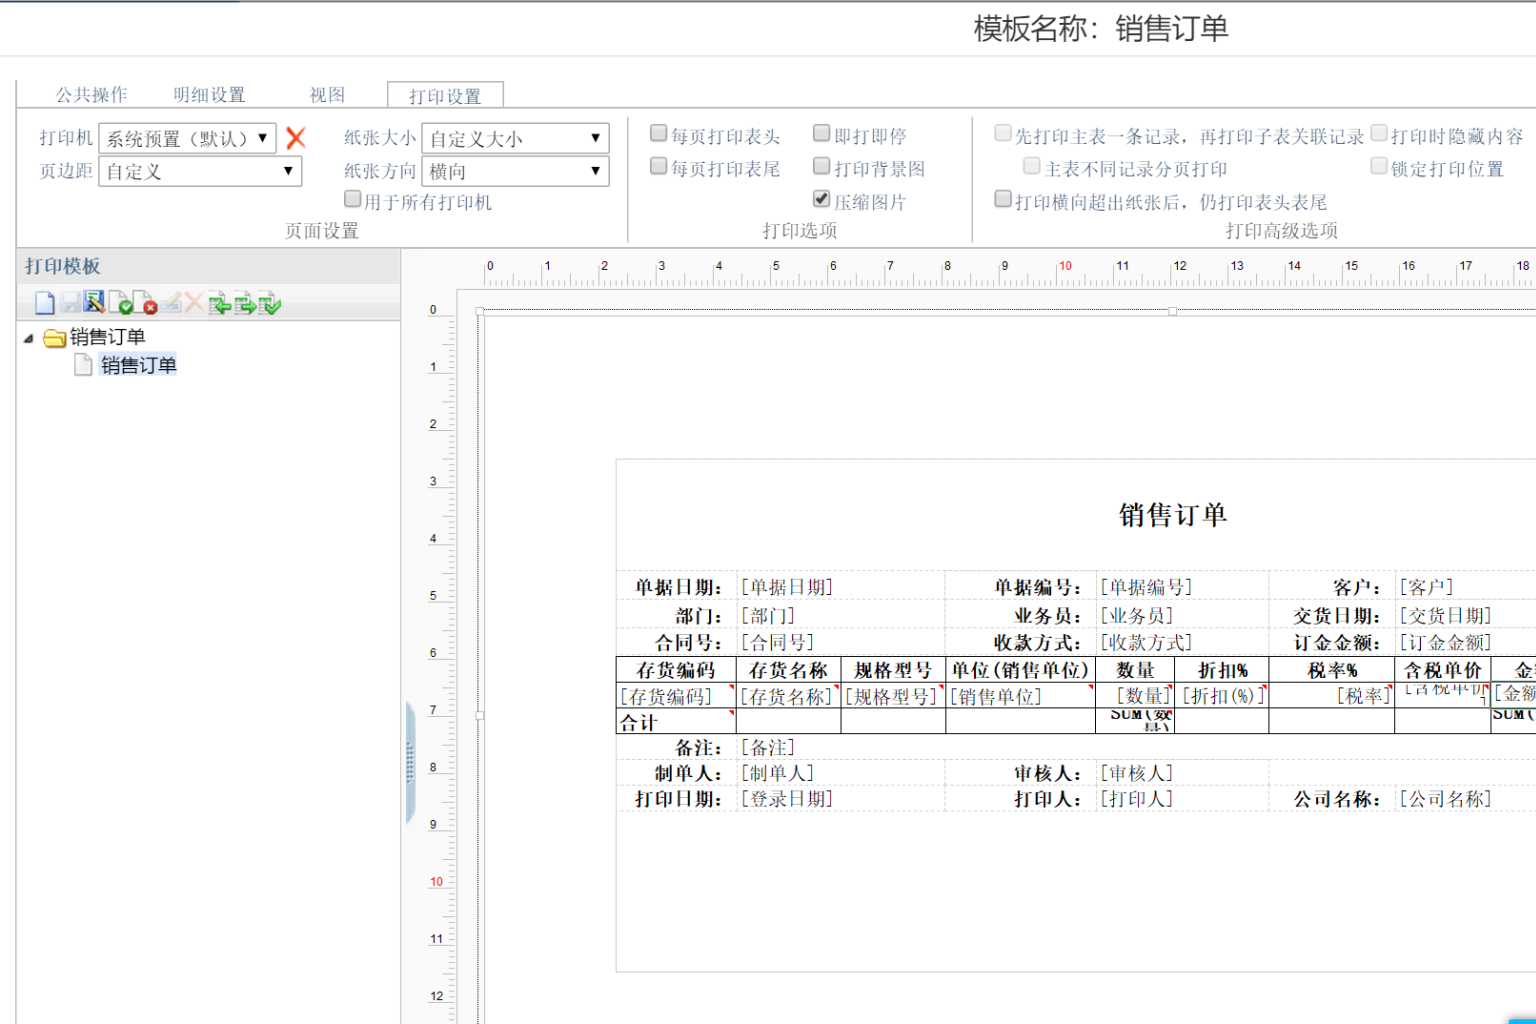Viewport: 1536px width, 1024px height.
Task: Switch to the 公共操作 tab
Action: [91, 95]
